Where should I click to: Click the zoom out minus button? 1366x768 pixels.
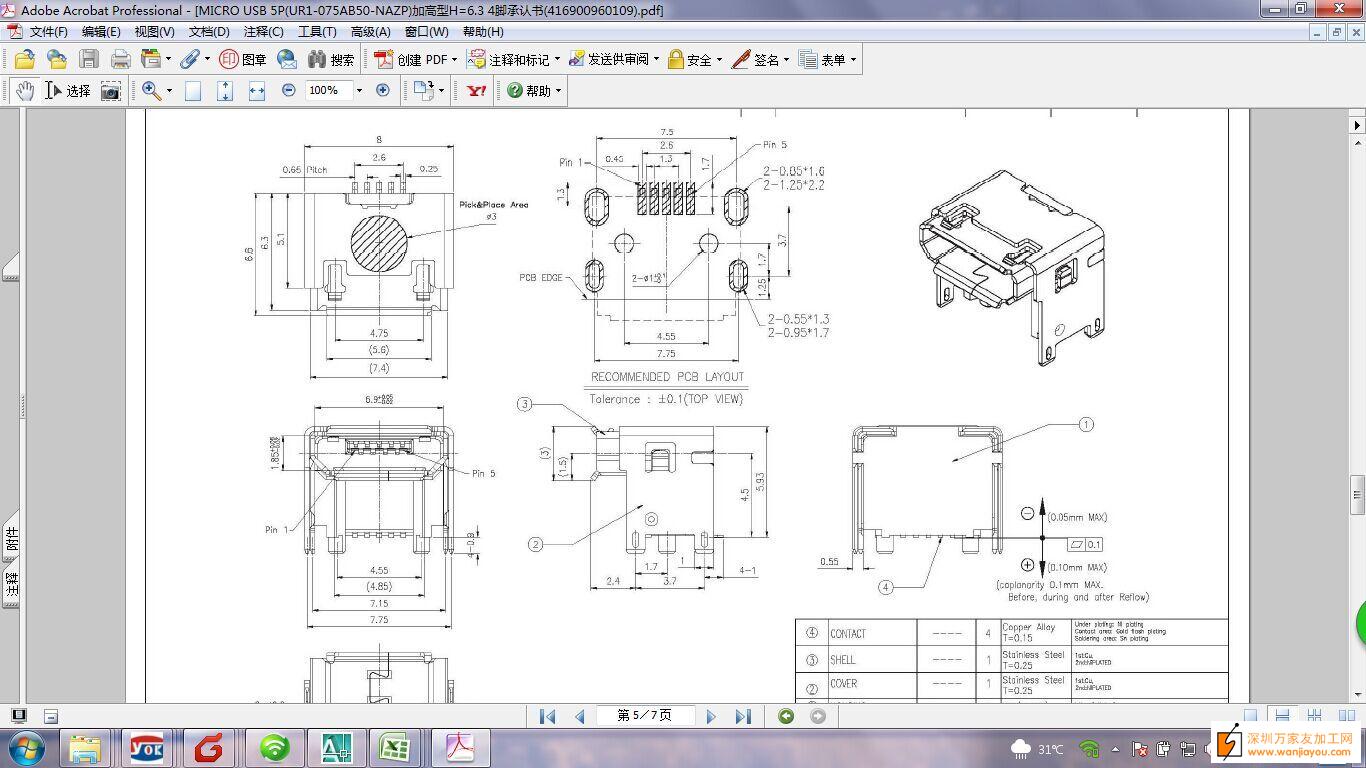point(289,90)
